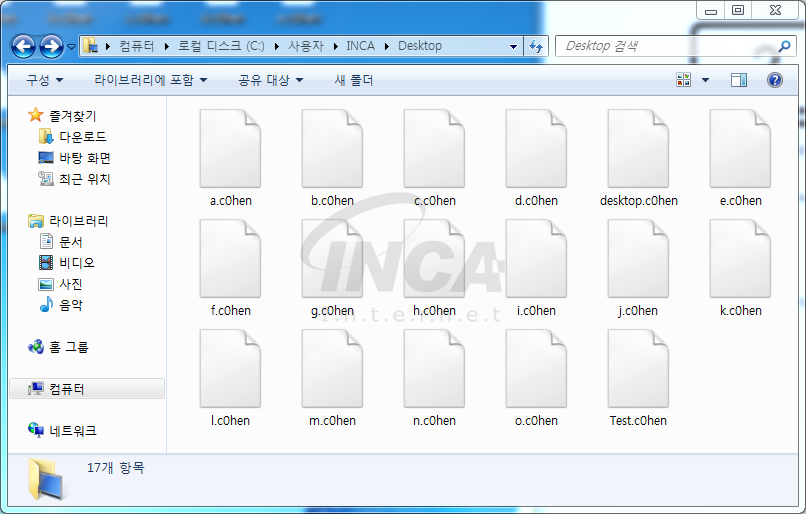Select the h.c0hen file icon

[x=434, y=259]
